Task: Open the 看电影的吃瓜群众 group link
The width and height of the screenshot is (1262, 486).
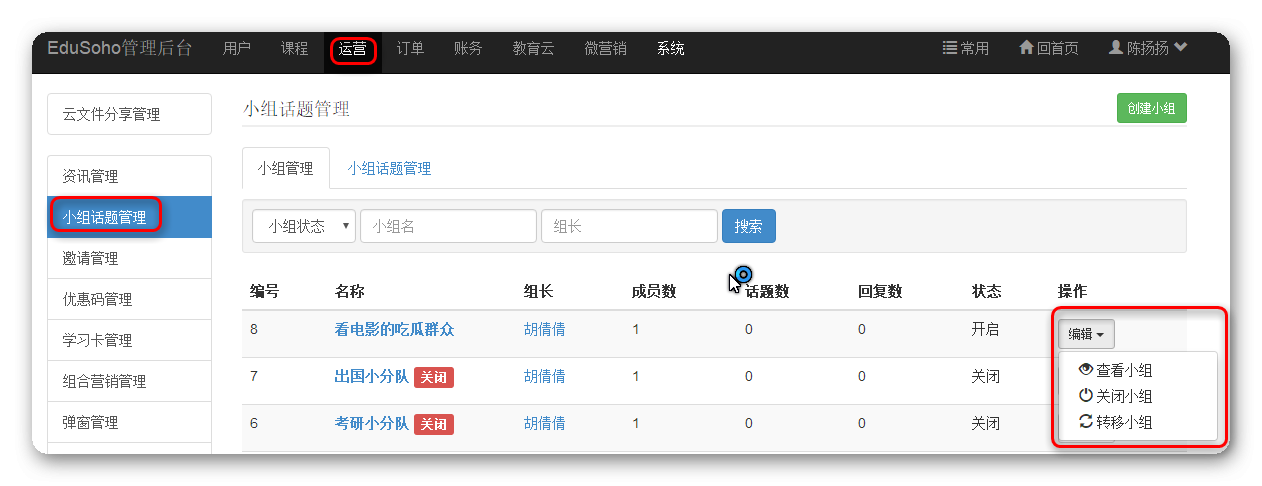Action: 394,329
